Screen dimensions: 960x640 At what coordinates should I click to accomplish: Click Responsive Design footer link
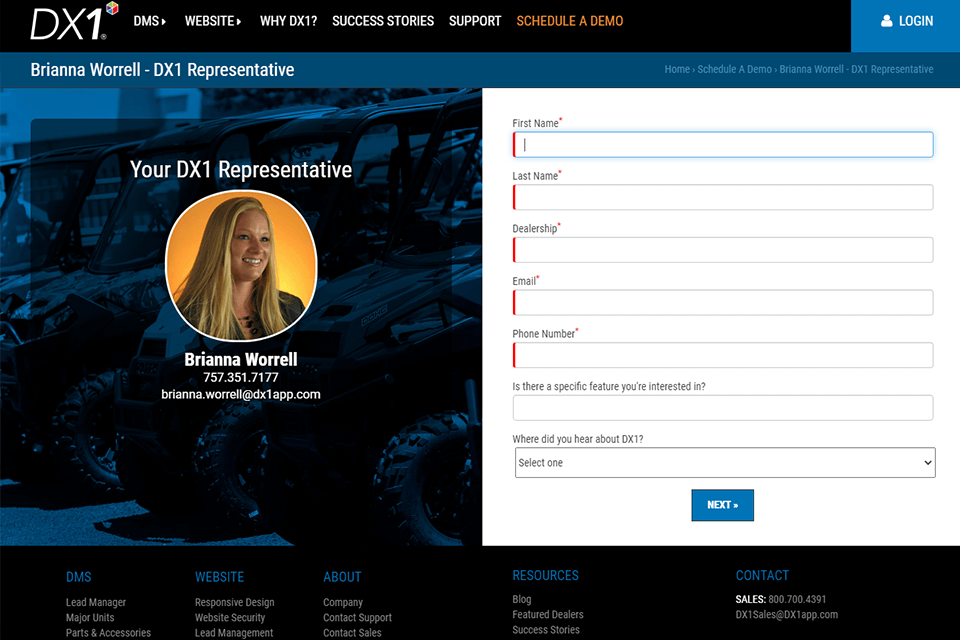[x=234, y=602]
